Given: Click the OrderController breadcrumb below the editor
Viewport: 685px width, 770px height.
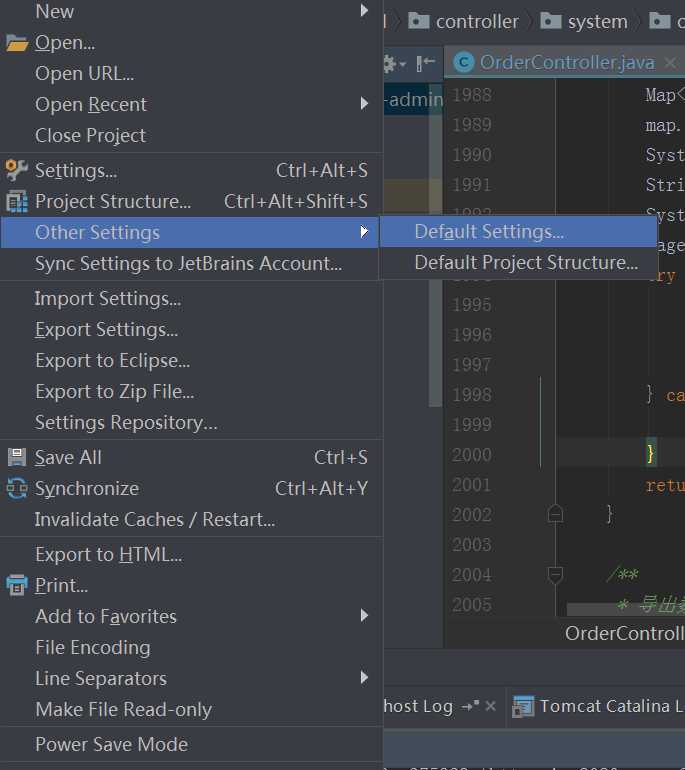Looking at the screenshot, I should [625, 633].
